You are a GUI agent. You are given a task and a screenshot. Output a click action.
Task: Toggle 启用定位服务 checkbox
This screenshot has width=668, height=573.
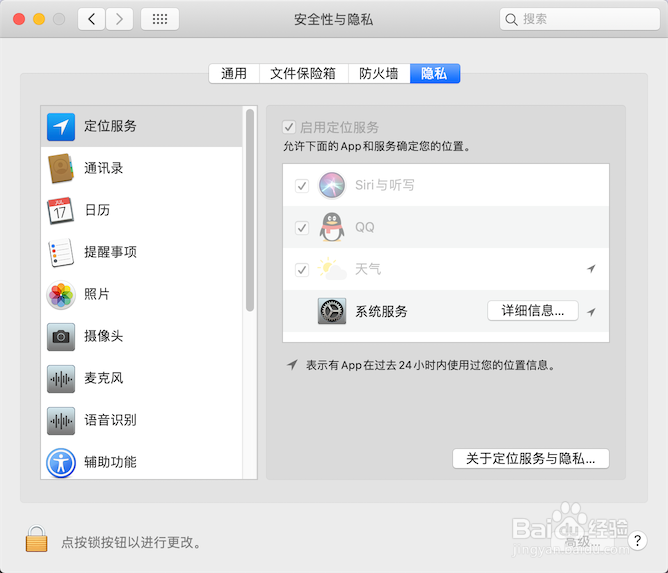tap(289, 127)
